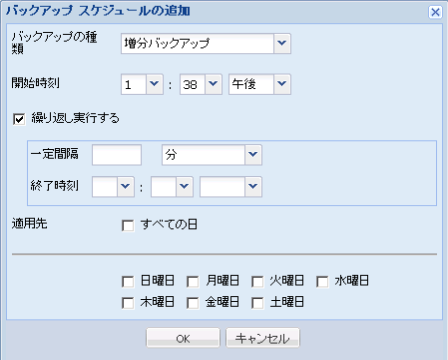Open the end time AM/PM dropdown
Image resolution: width=448 pixels, height=360 pixels.
[253, 187]
